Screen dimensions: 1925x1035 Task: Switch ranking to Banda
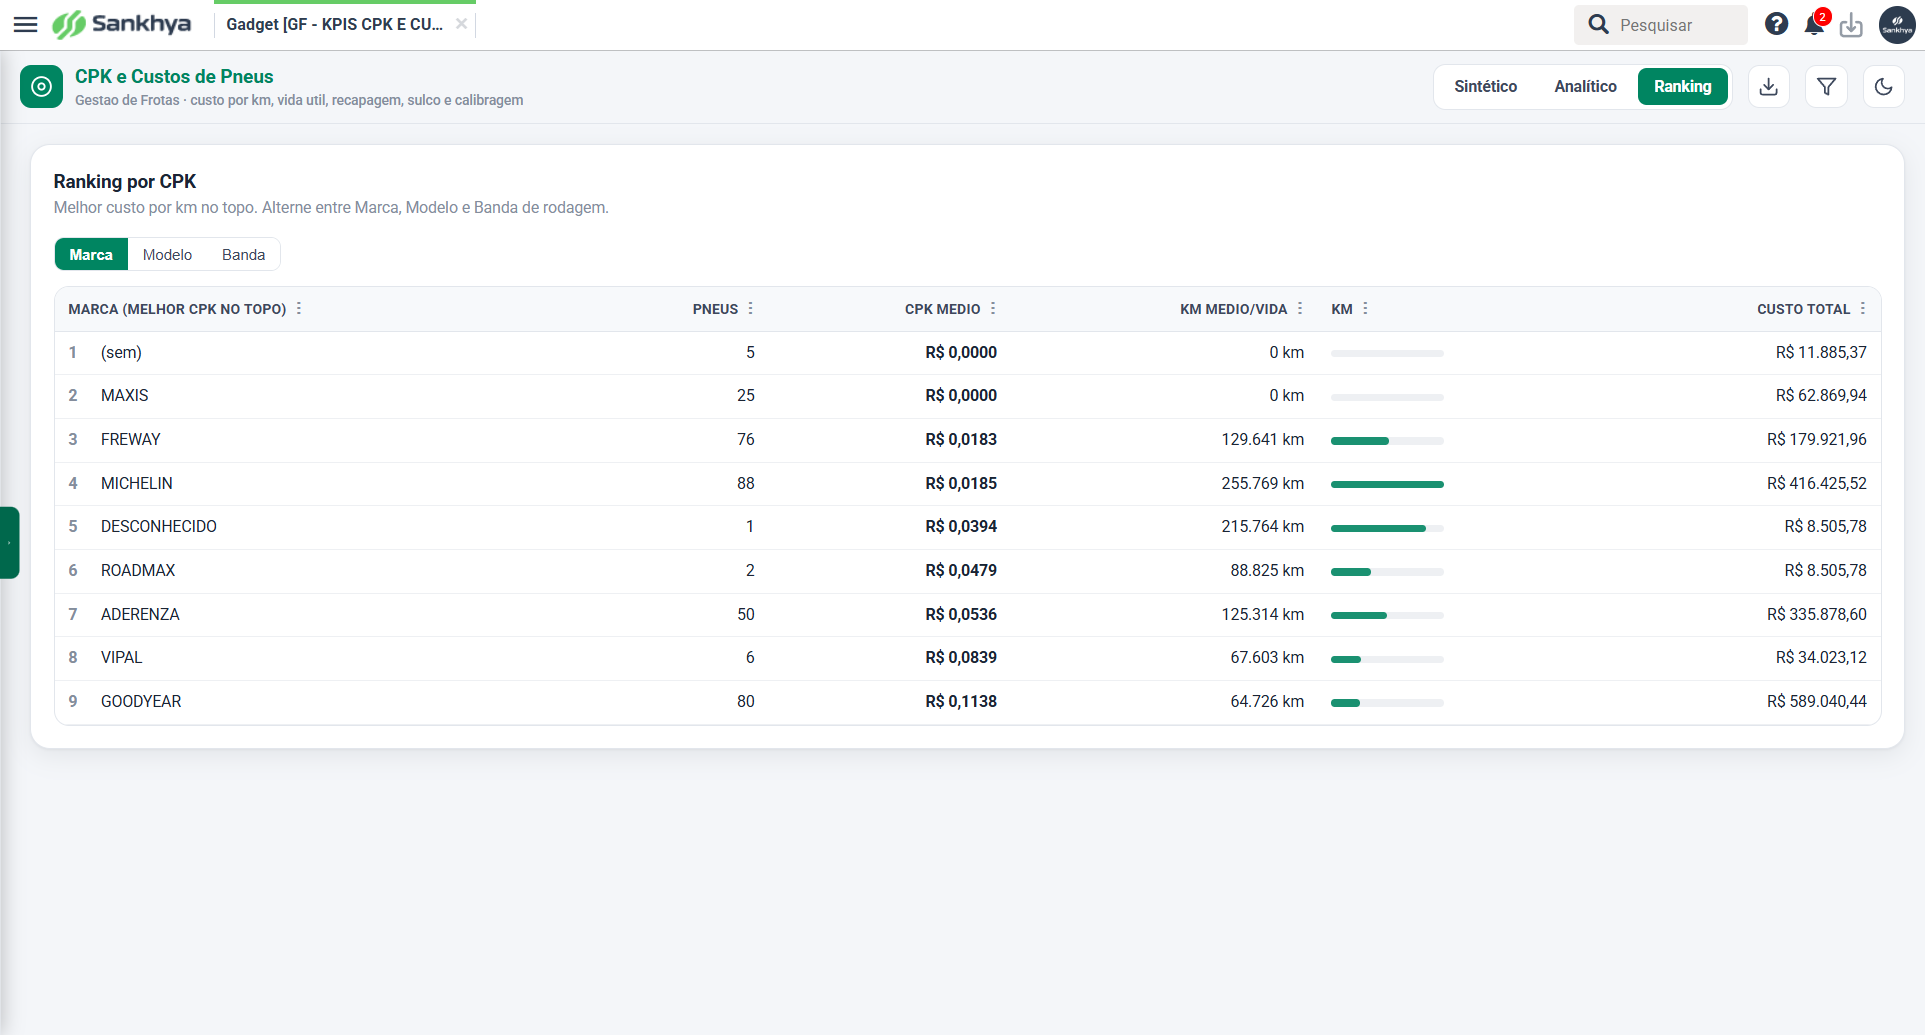pos(243,255)
